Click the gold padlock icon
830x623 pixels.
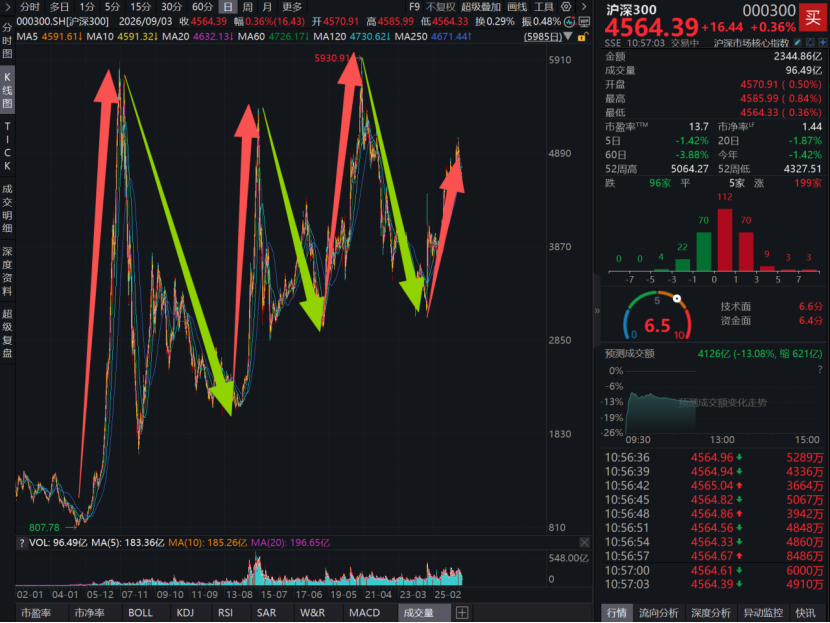(582, 37)
